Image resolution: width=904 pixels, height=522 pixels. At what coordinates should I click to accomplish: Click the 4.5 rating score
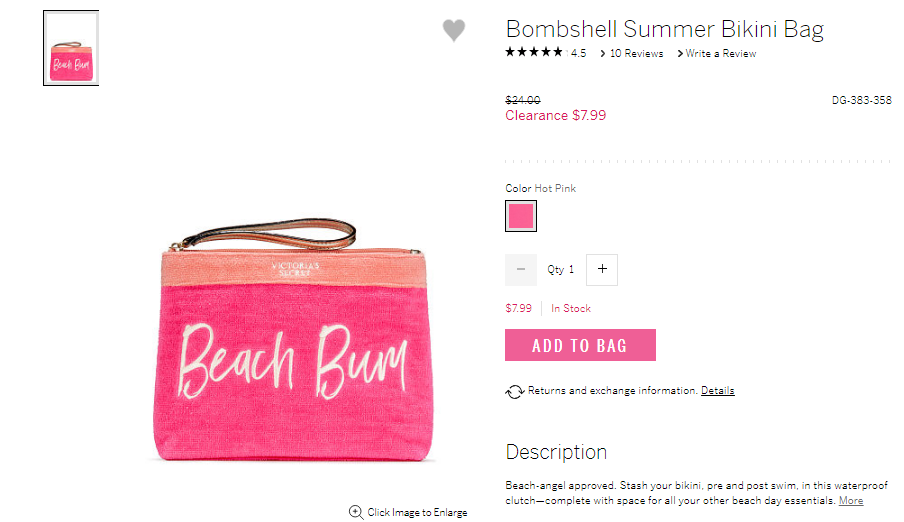point(578,54)
